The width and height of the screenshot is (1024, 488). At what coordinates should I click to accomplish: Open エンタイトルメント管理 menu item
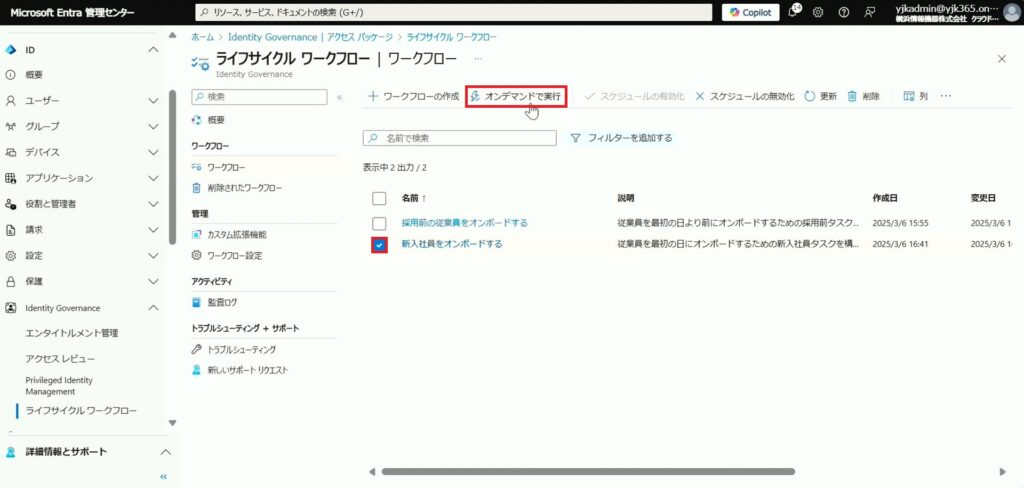(72, 333)
